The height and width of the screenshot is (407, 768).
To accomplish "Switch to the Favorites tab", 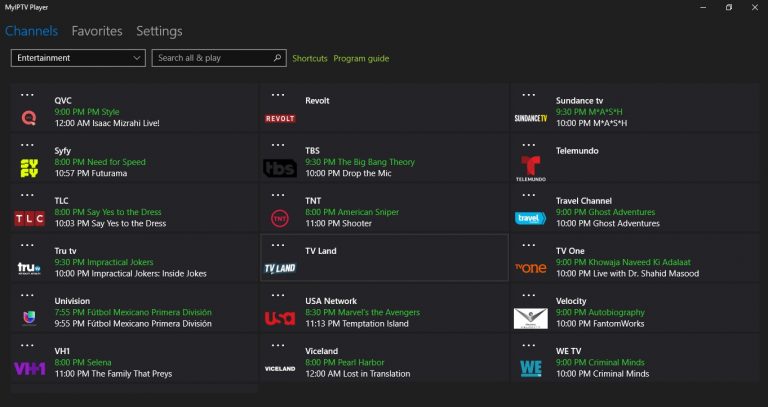I will tap(97, 31).
